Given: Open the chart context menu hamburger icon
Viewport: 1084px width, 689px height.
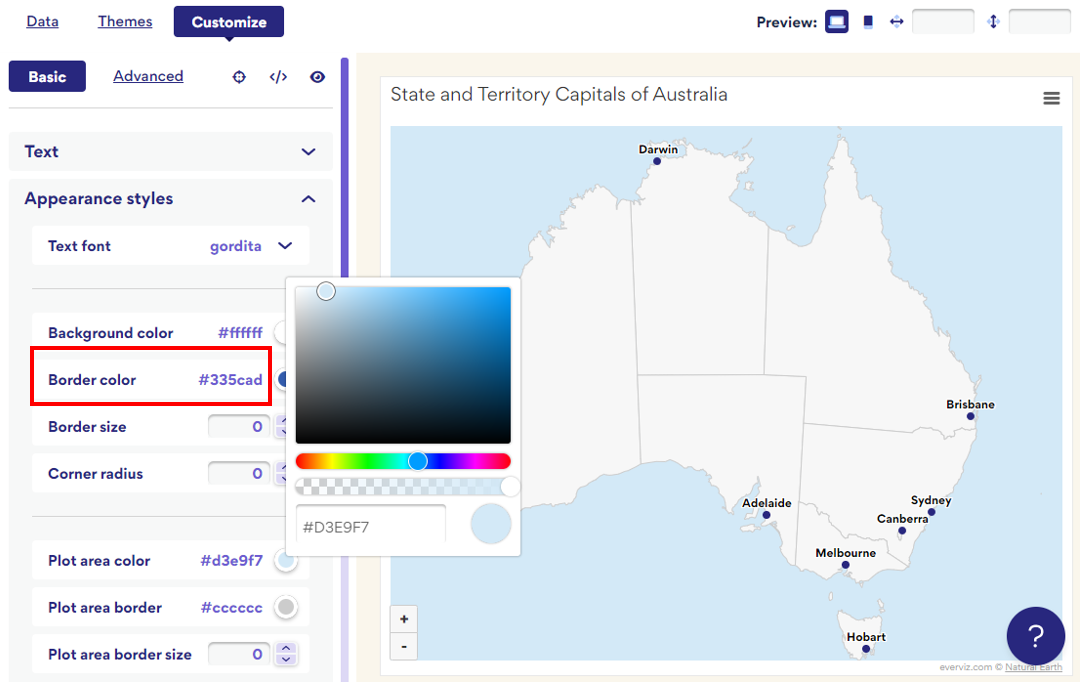Looking at the screenshot, I should [x=1051, y=98].
